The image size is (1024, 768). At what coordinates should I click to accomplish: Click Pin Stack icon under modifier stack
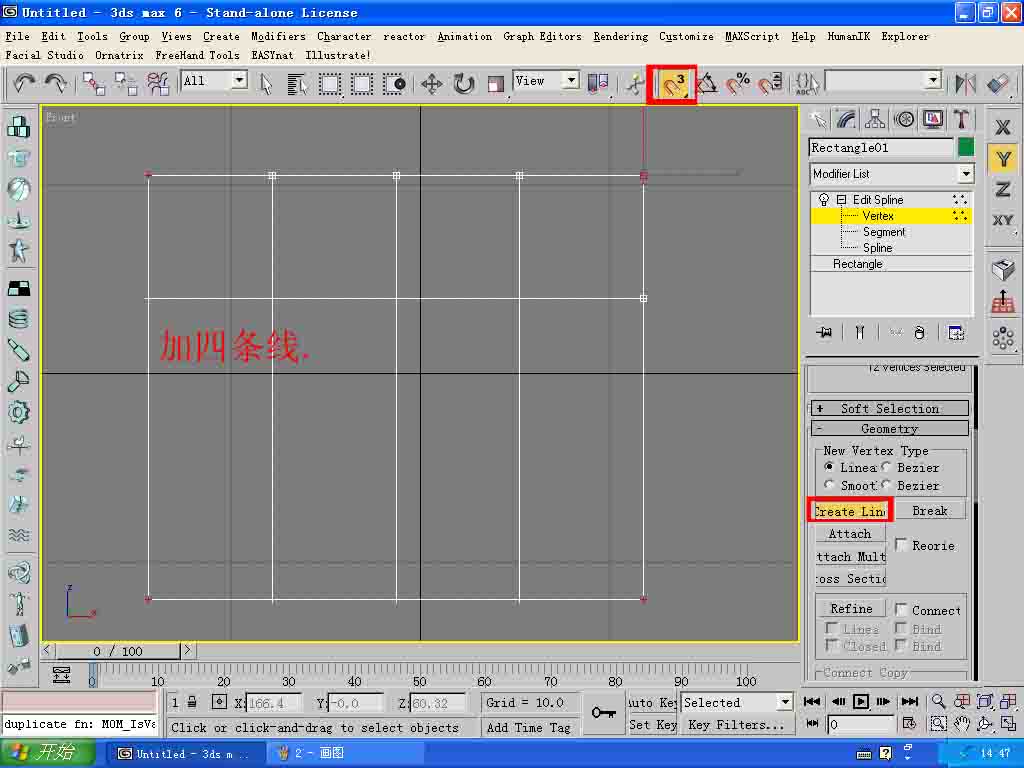click(824, 332)
